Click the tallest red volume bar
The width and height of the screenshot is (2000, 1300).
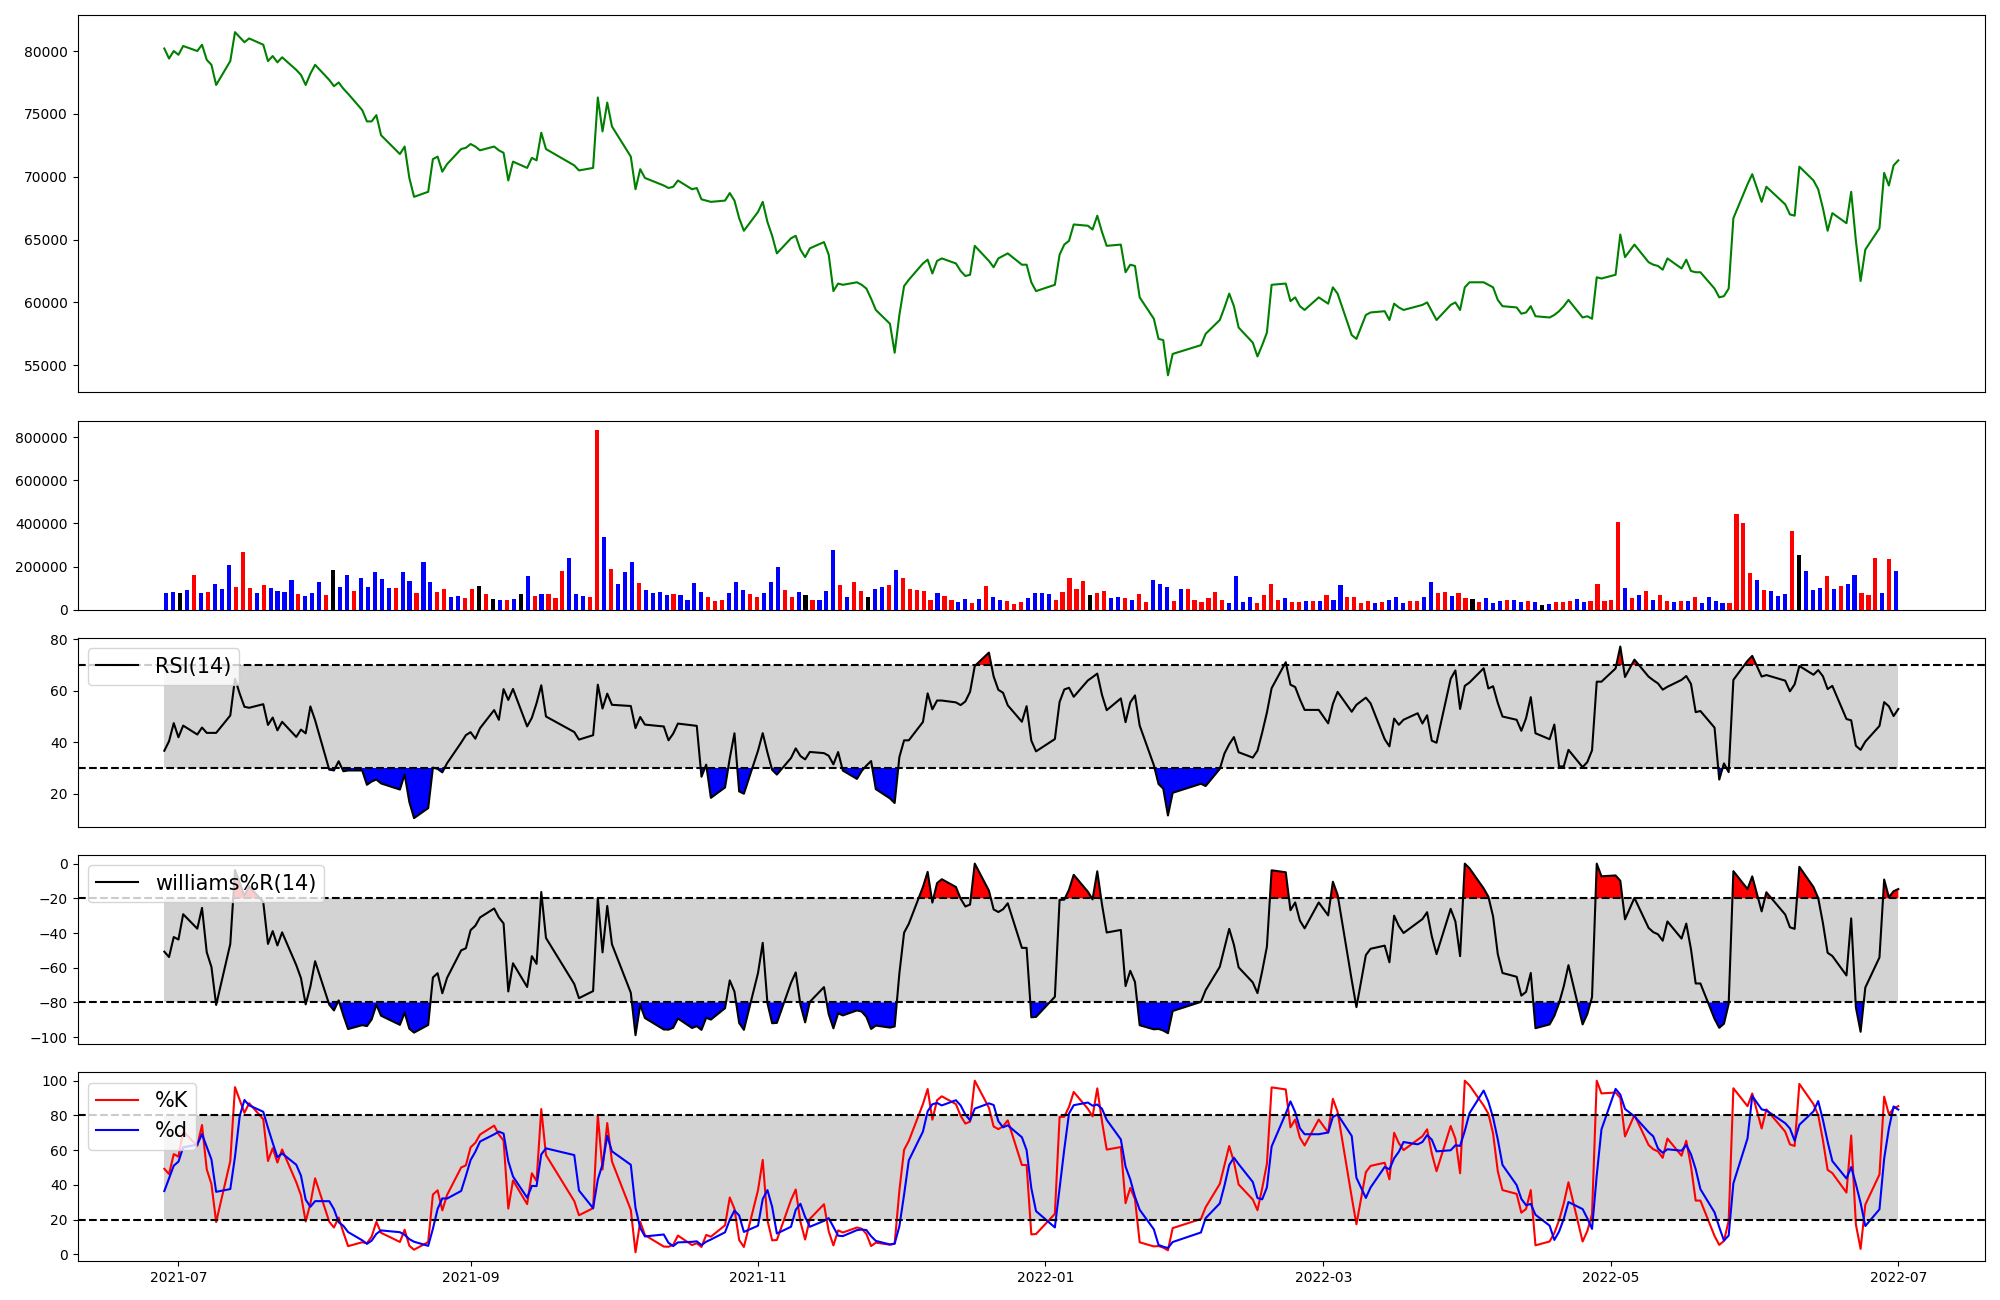tap(597, 520)
